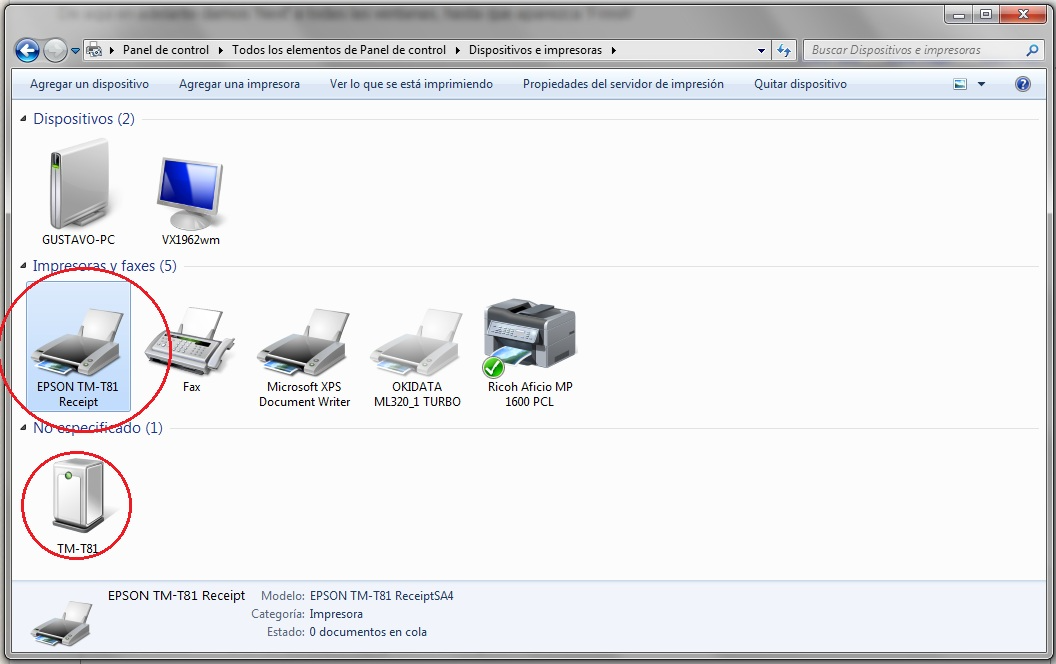1056x664 pixels.
Task: Collapse the Dispositivos (2) group
Action: [x=23, y=119]
